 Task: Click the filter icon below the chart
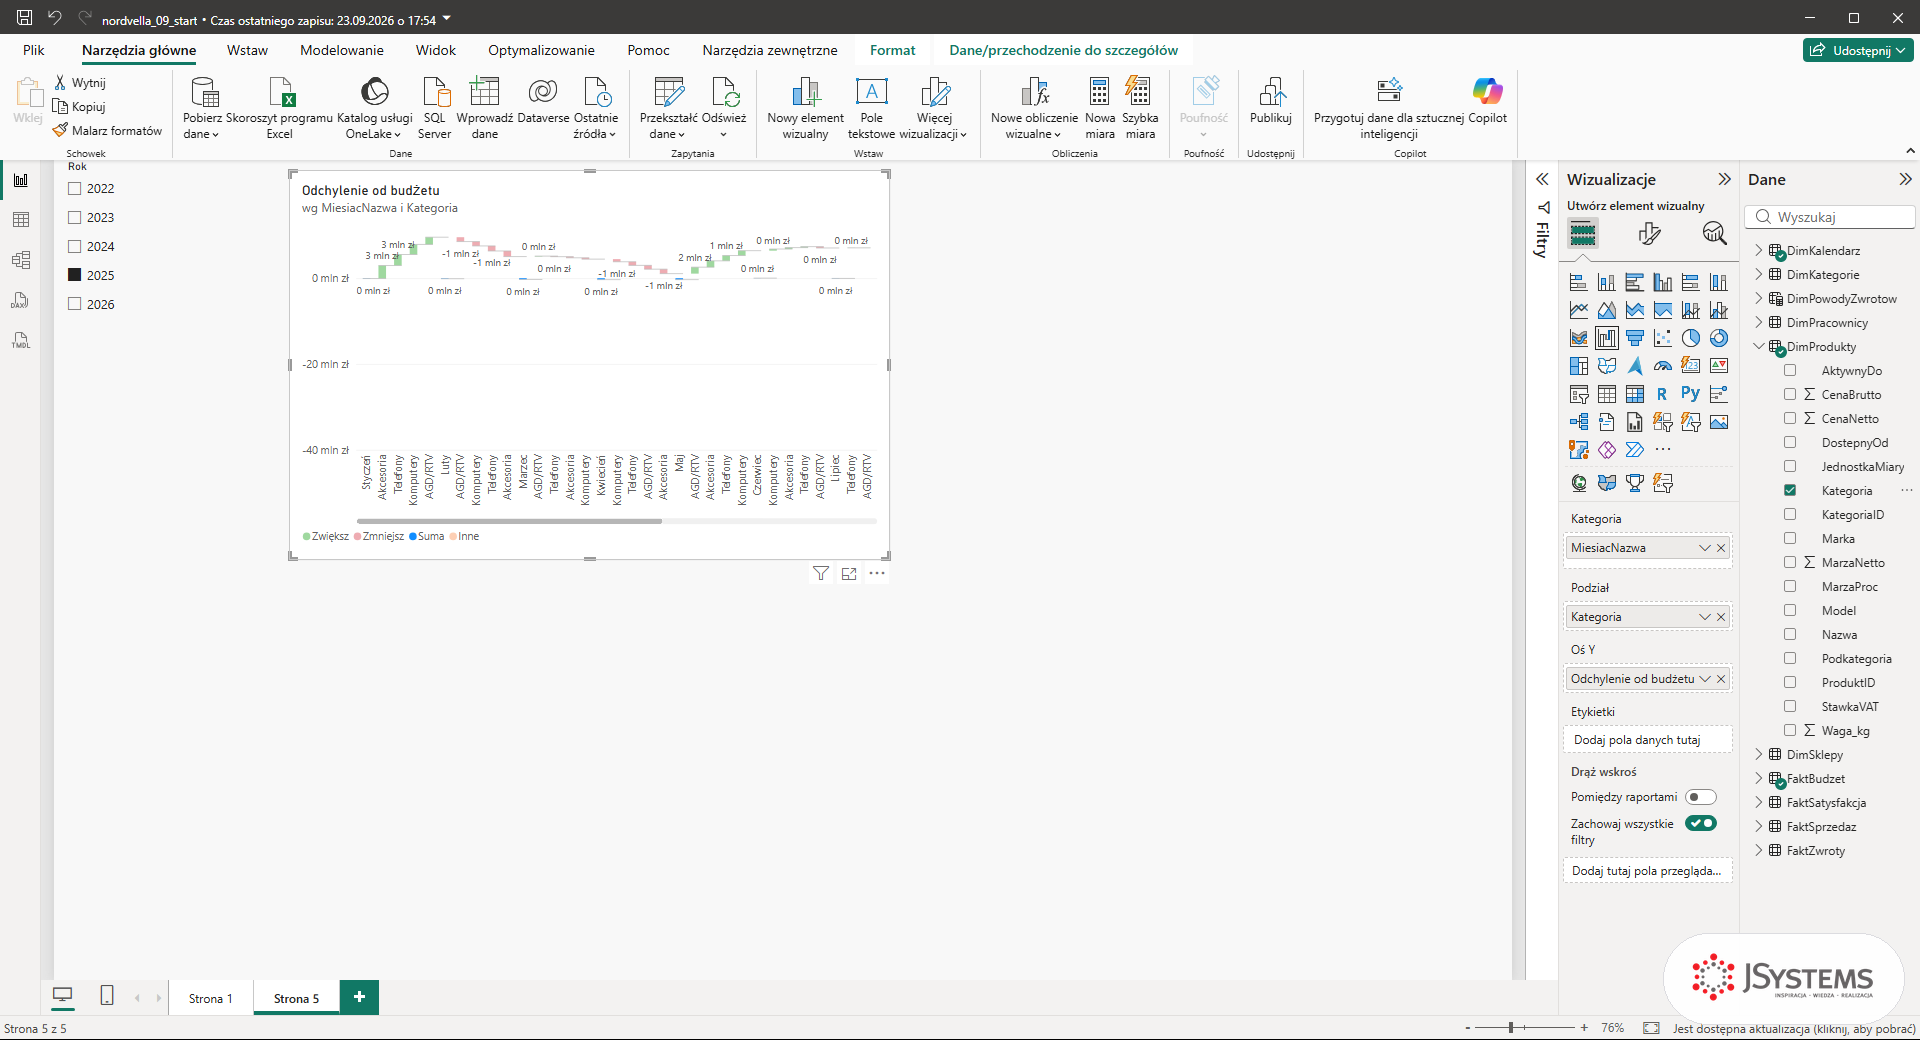click(821, 574)
